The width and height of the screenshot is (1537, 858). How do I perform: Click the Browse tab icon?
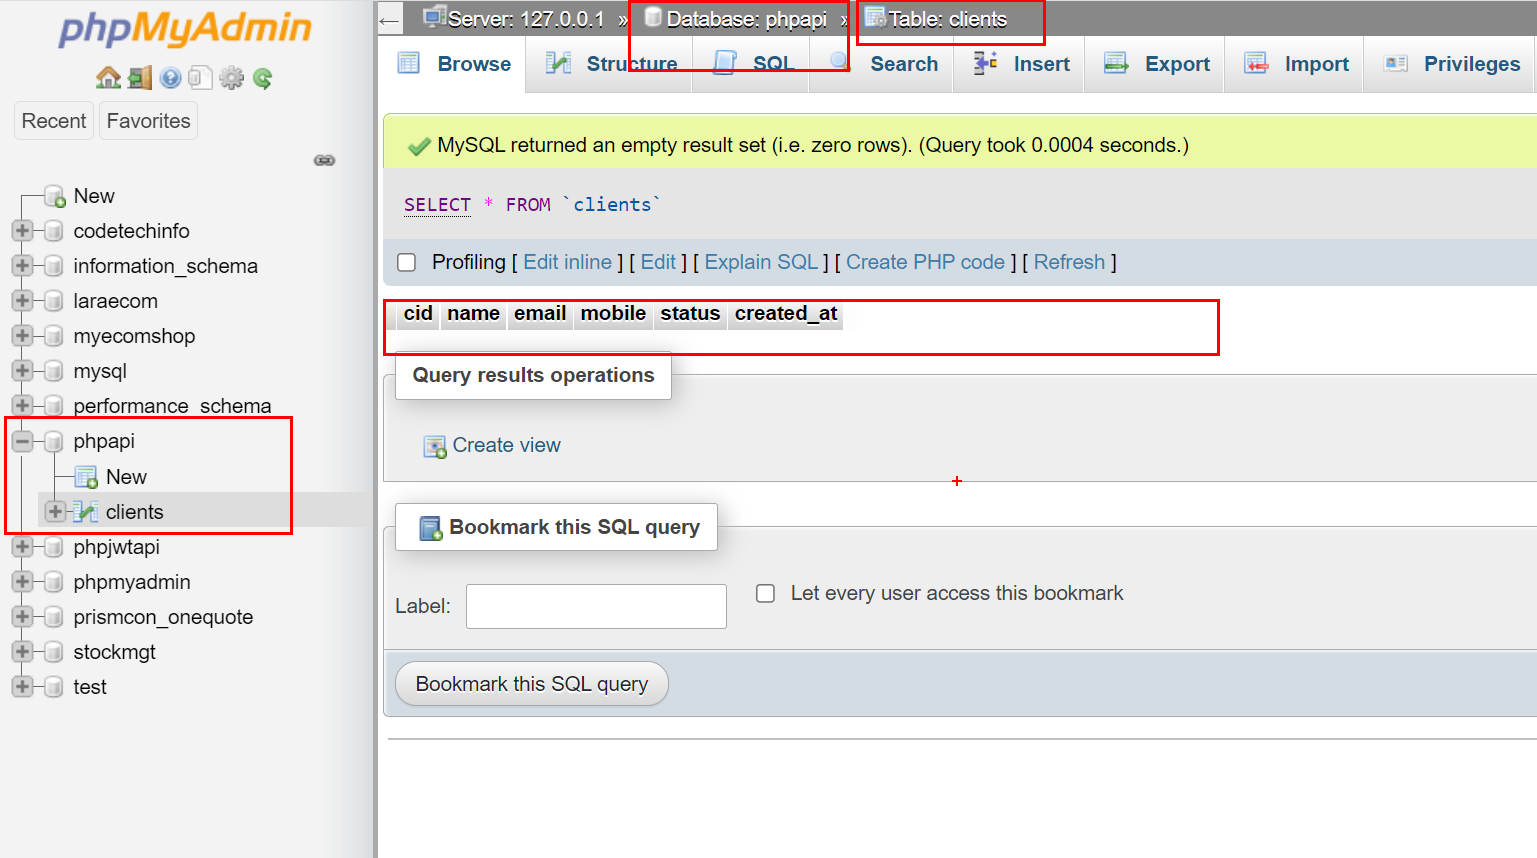coord(409,63)
